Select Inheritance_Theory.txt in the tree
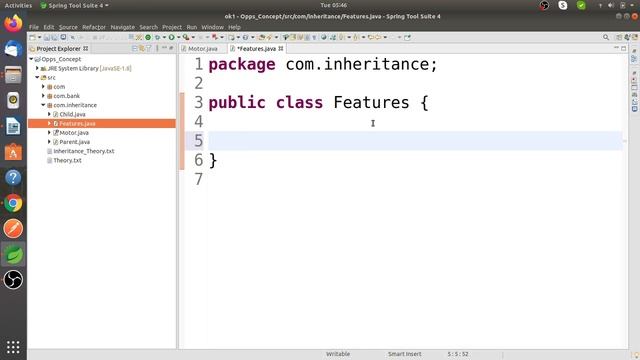 pyautogui.click(x=84, y=151)
